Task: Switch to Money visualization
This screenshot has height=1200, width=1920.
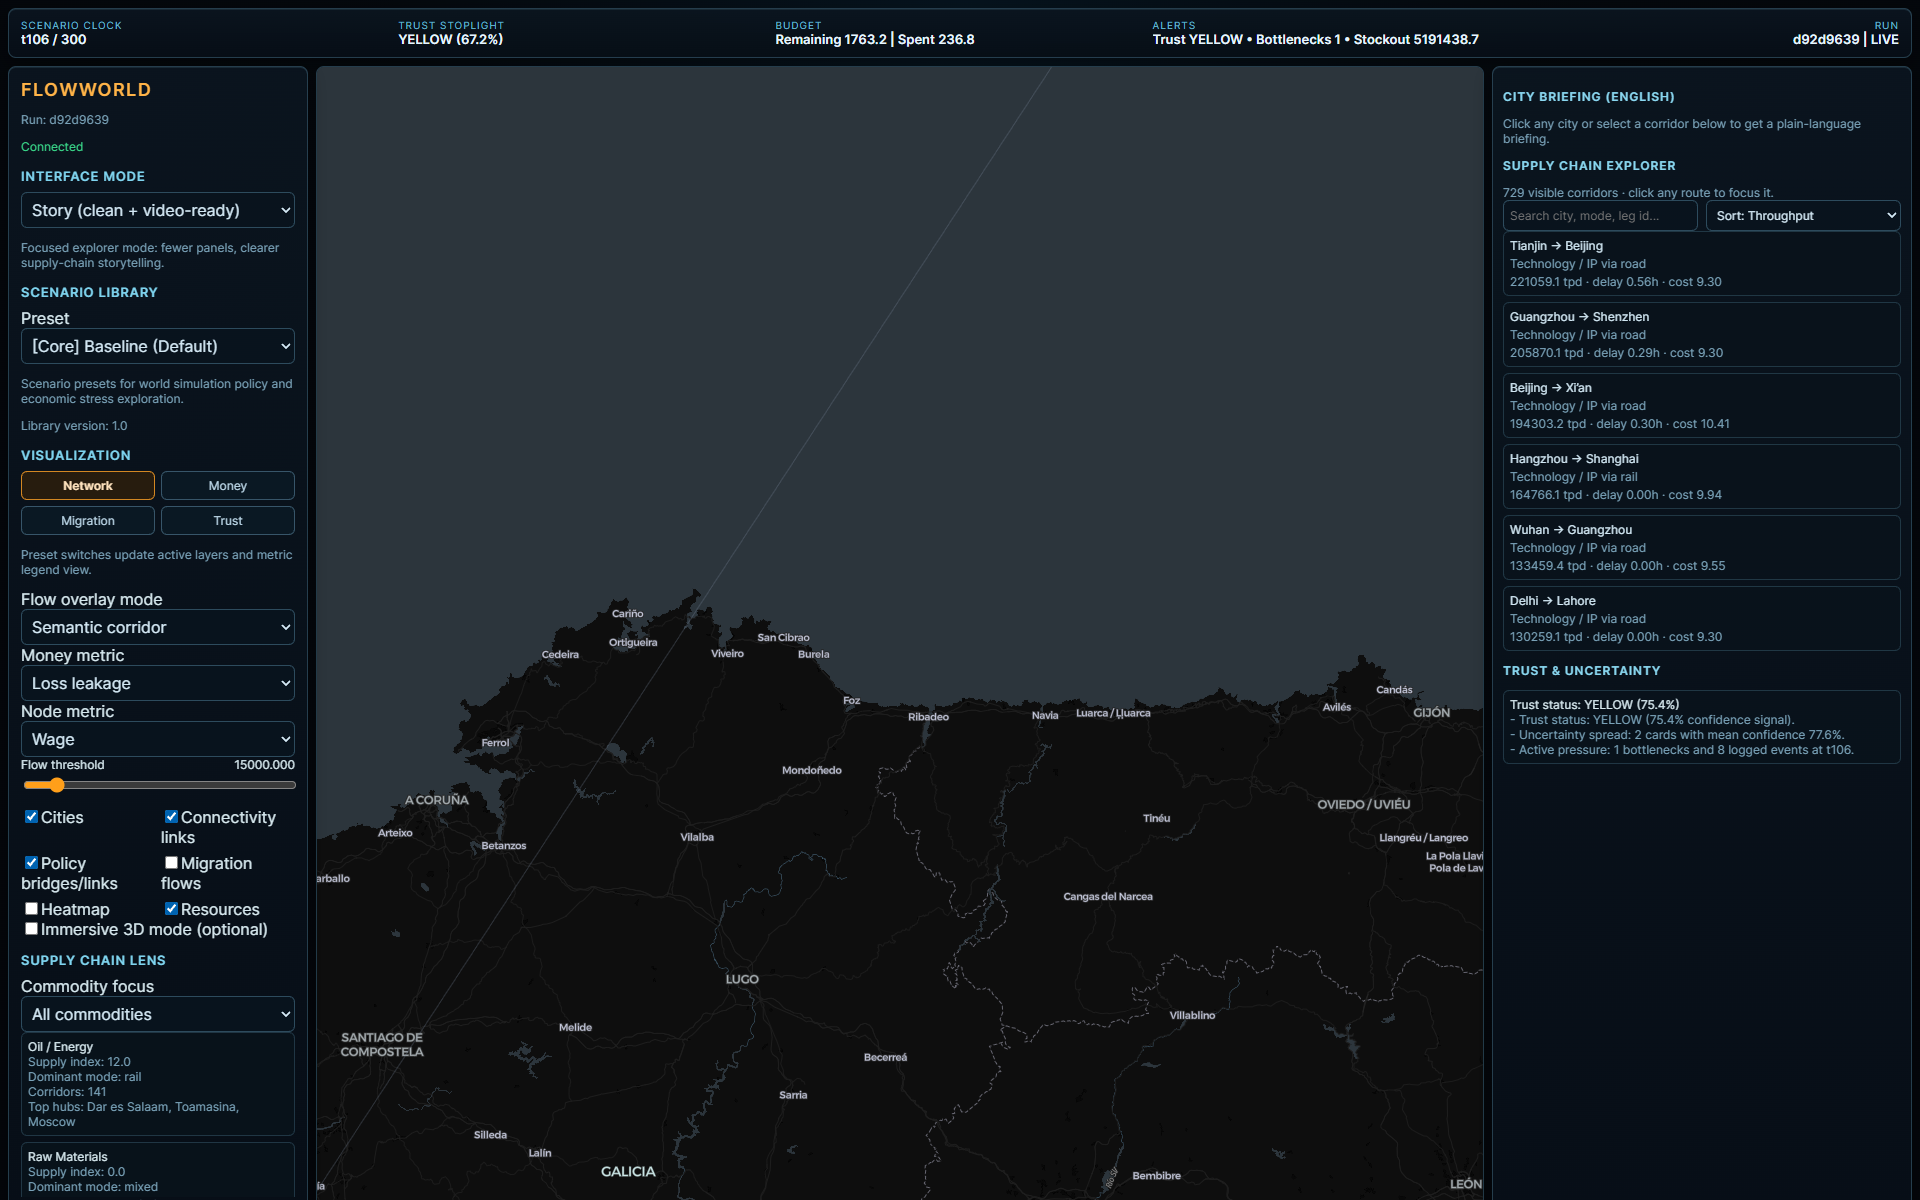Action: coord(228,486)
